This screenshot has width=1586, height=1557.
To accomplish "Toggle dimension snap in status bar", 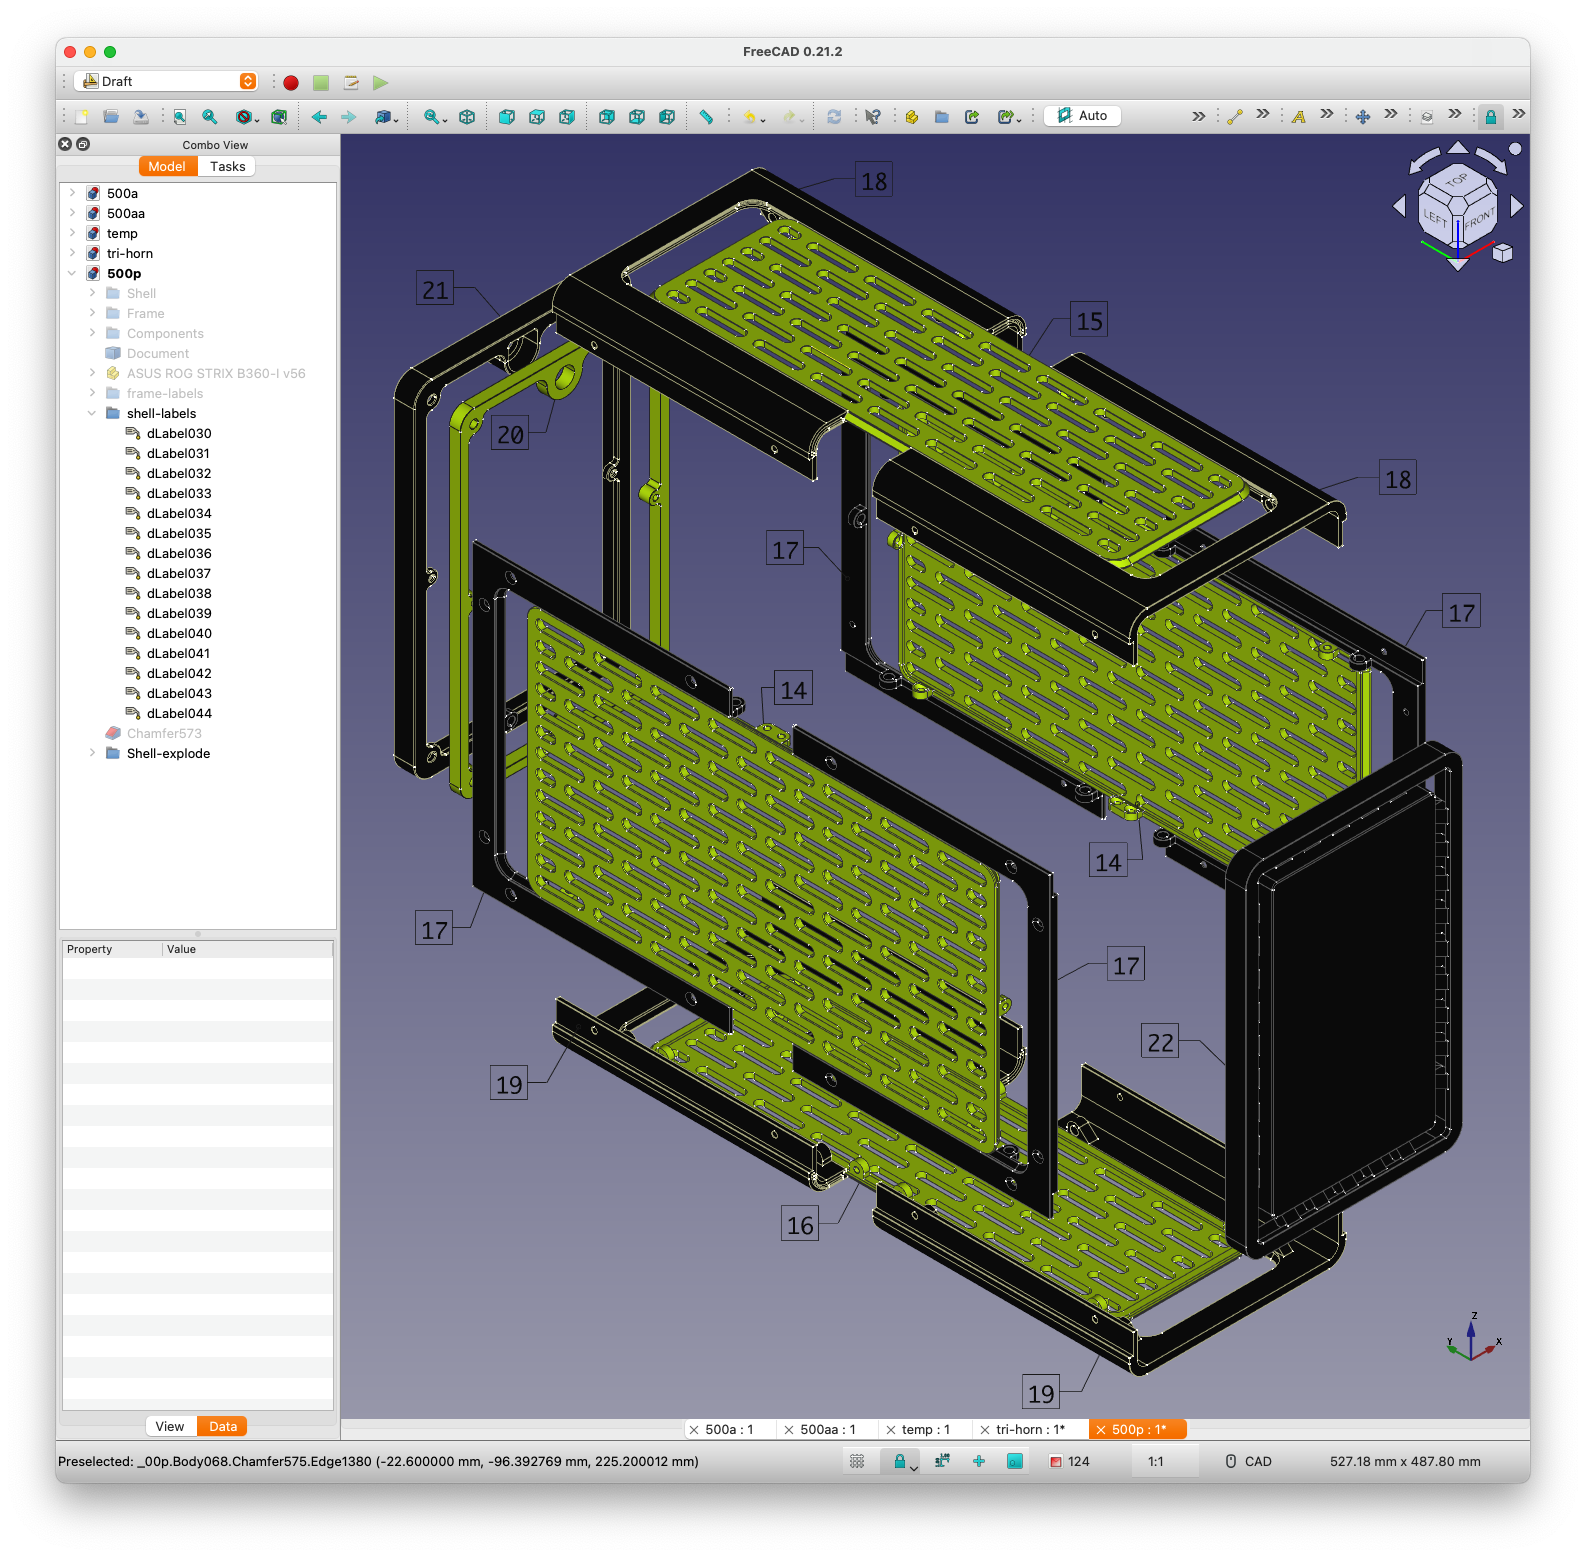I will pyautogui.click(x=942, y=1462).
